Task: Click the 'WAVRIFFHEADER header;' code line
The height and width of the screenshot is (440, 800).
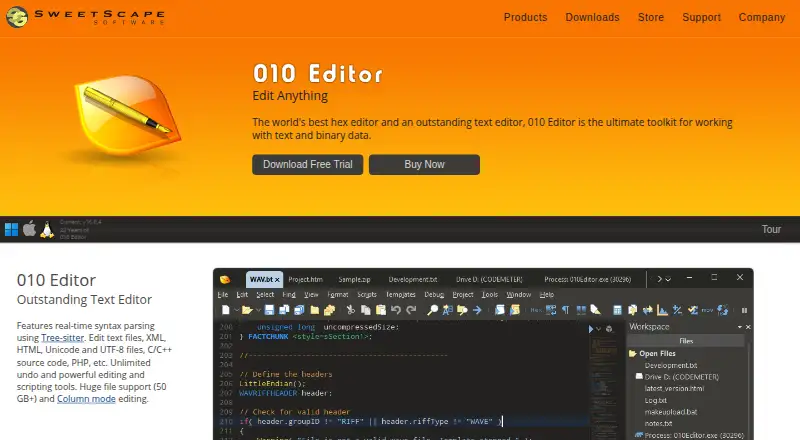Action: tap(285, 393)
